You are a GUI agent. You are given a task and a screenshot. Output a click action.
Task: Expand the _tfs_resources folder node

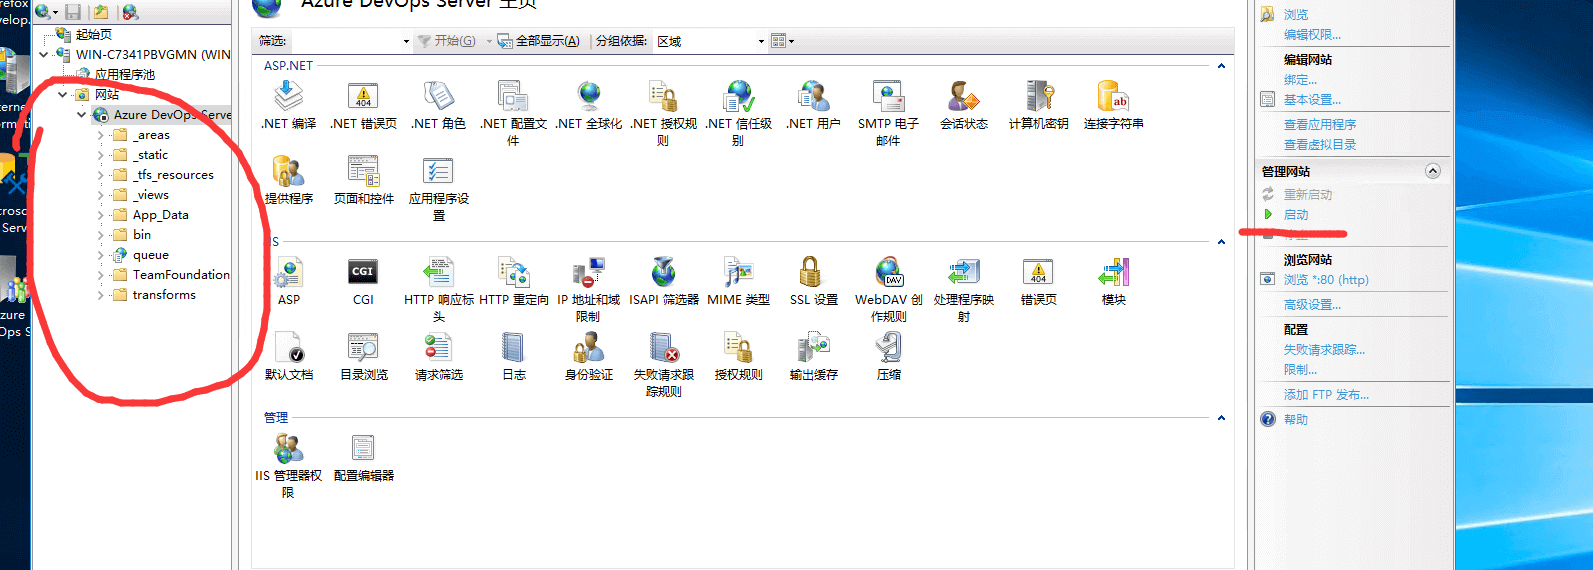pyautogui.click(x=101, y=175)
